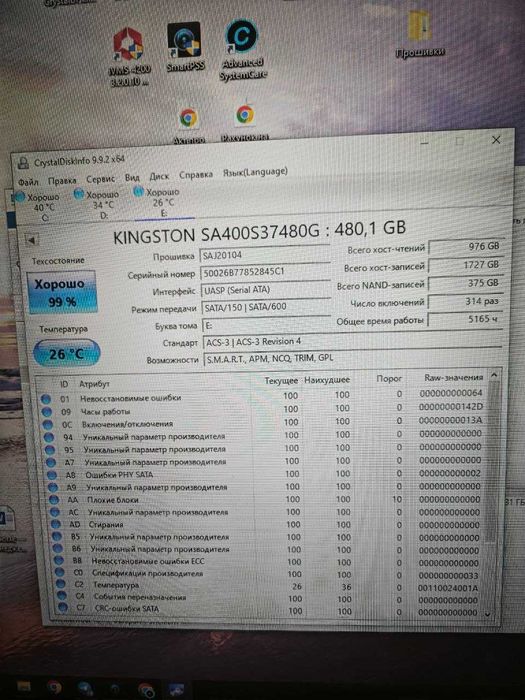Click the Стандарт field ACS-3 Revision 4

click(352, 341)
